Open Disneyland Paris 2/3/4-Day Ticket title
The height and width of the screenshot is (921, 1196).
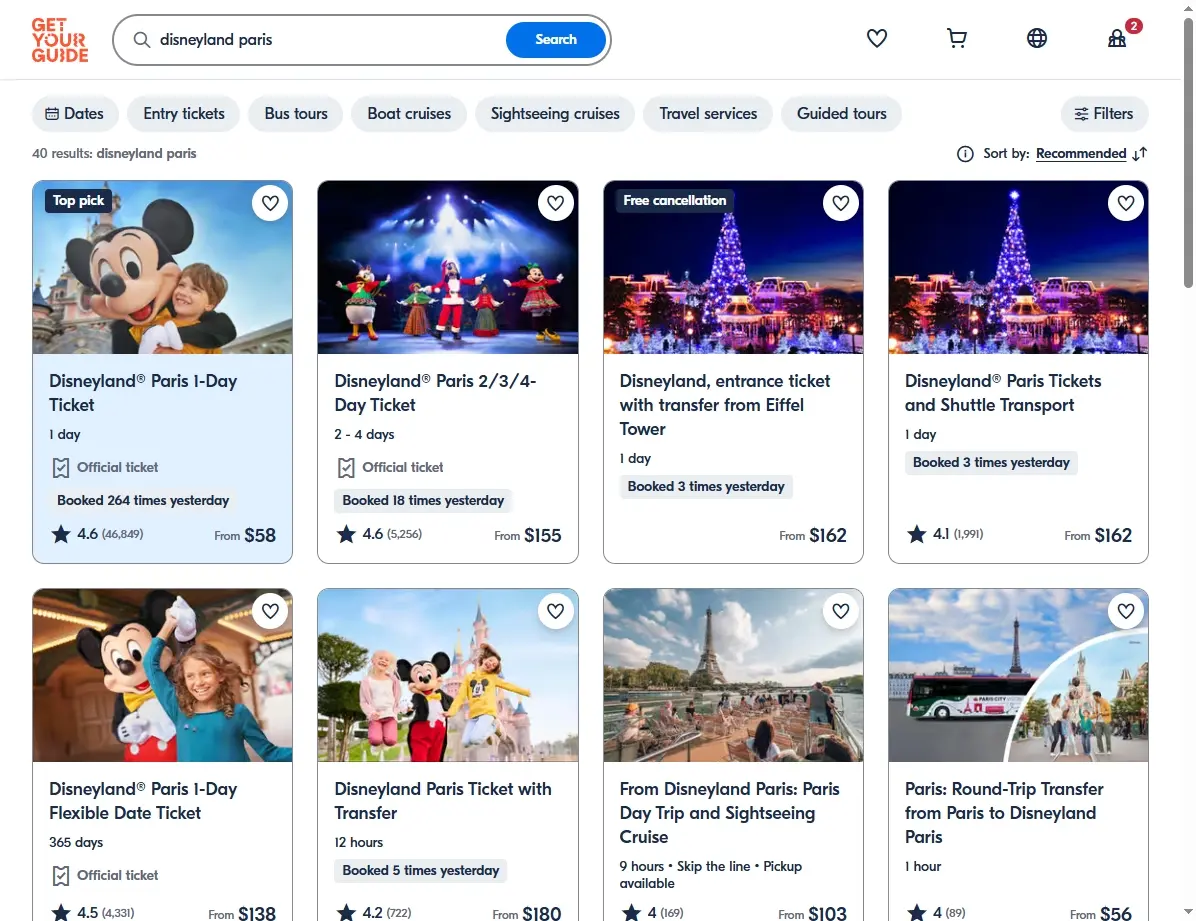coord(435,393)
